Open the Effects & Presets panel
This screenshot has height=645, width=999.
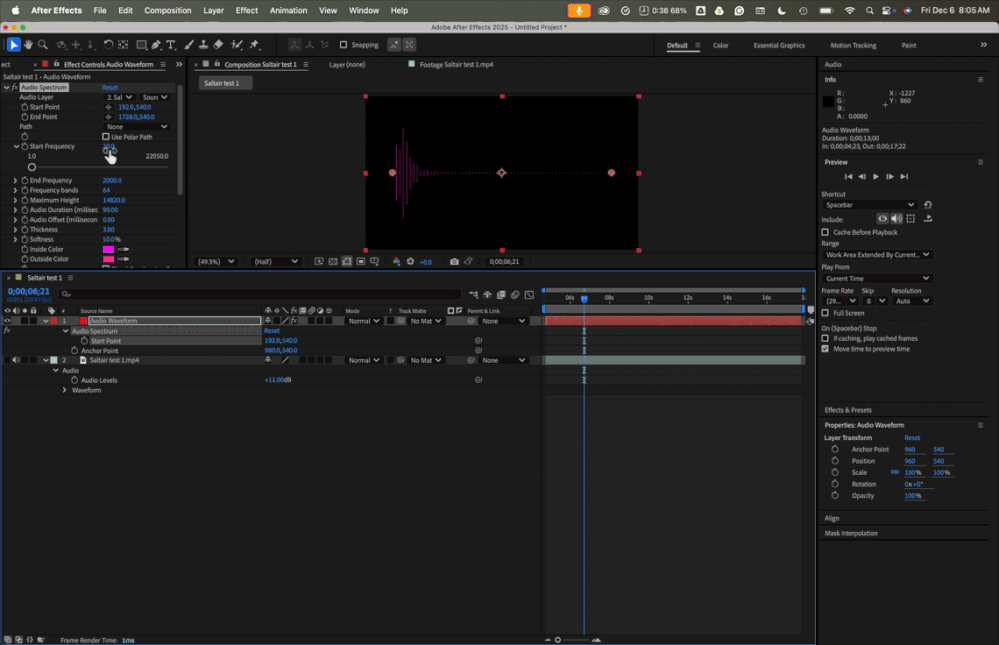click(x=848, y=410)
